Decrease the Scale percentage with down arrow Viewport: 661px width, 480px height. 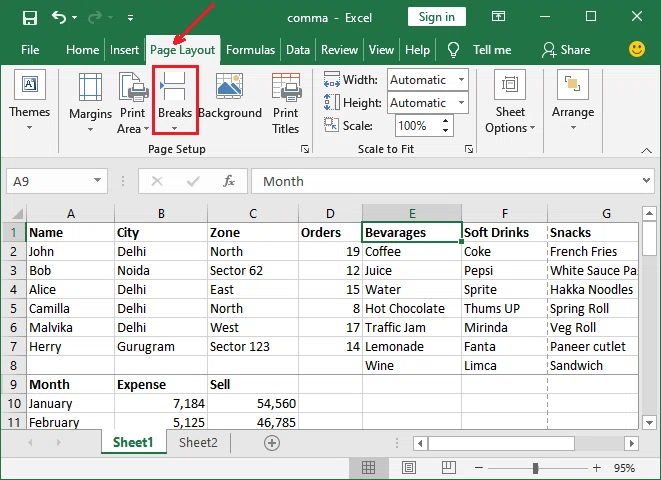coord(446,130)
